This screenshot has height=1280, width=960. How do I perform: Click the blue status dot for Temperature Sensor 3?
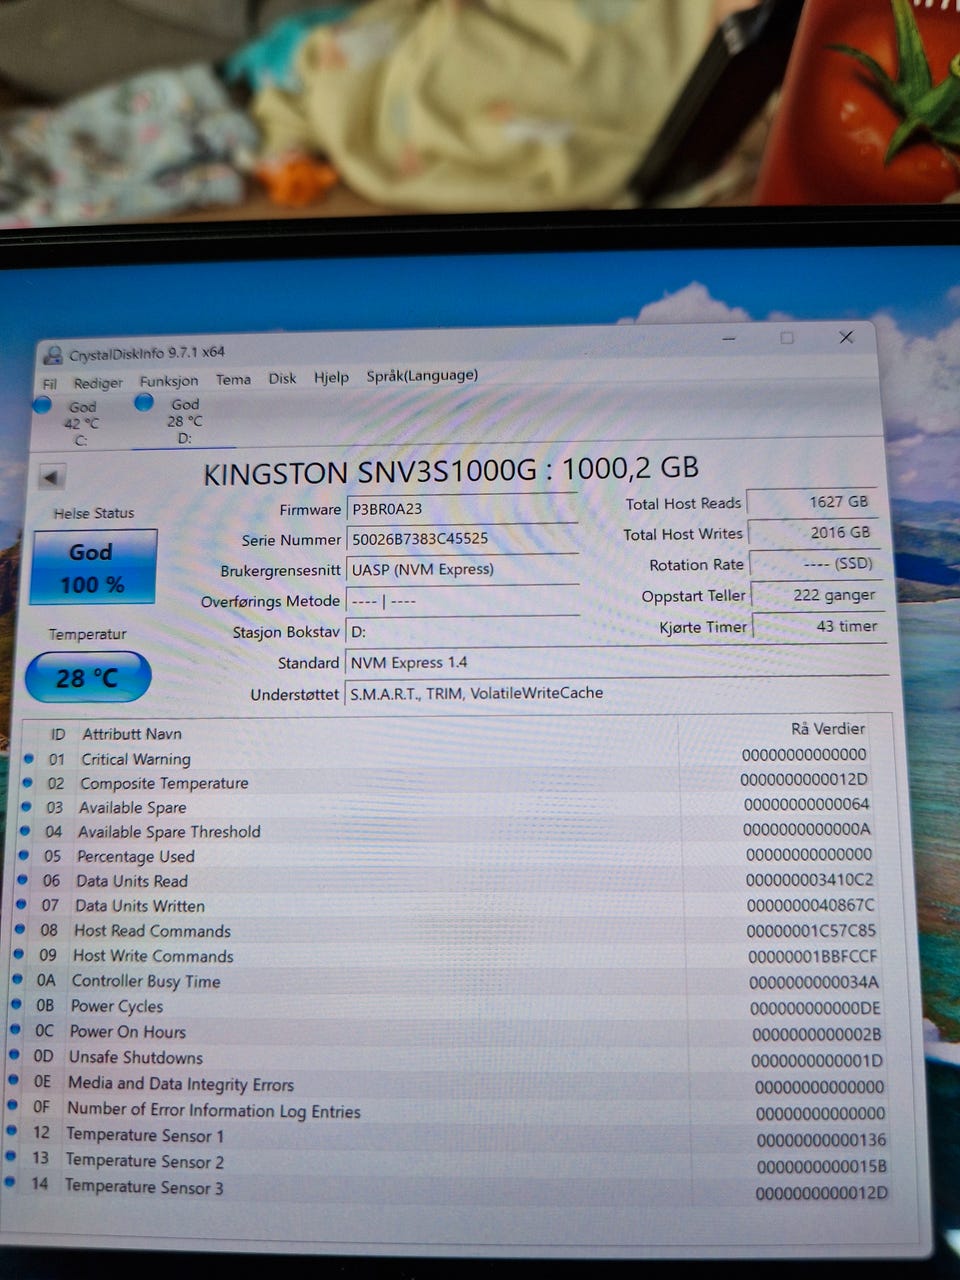(10, 1182)
